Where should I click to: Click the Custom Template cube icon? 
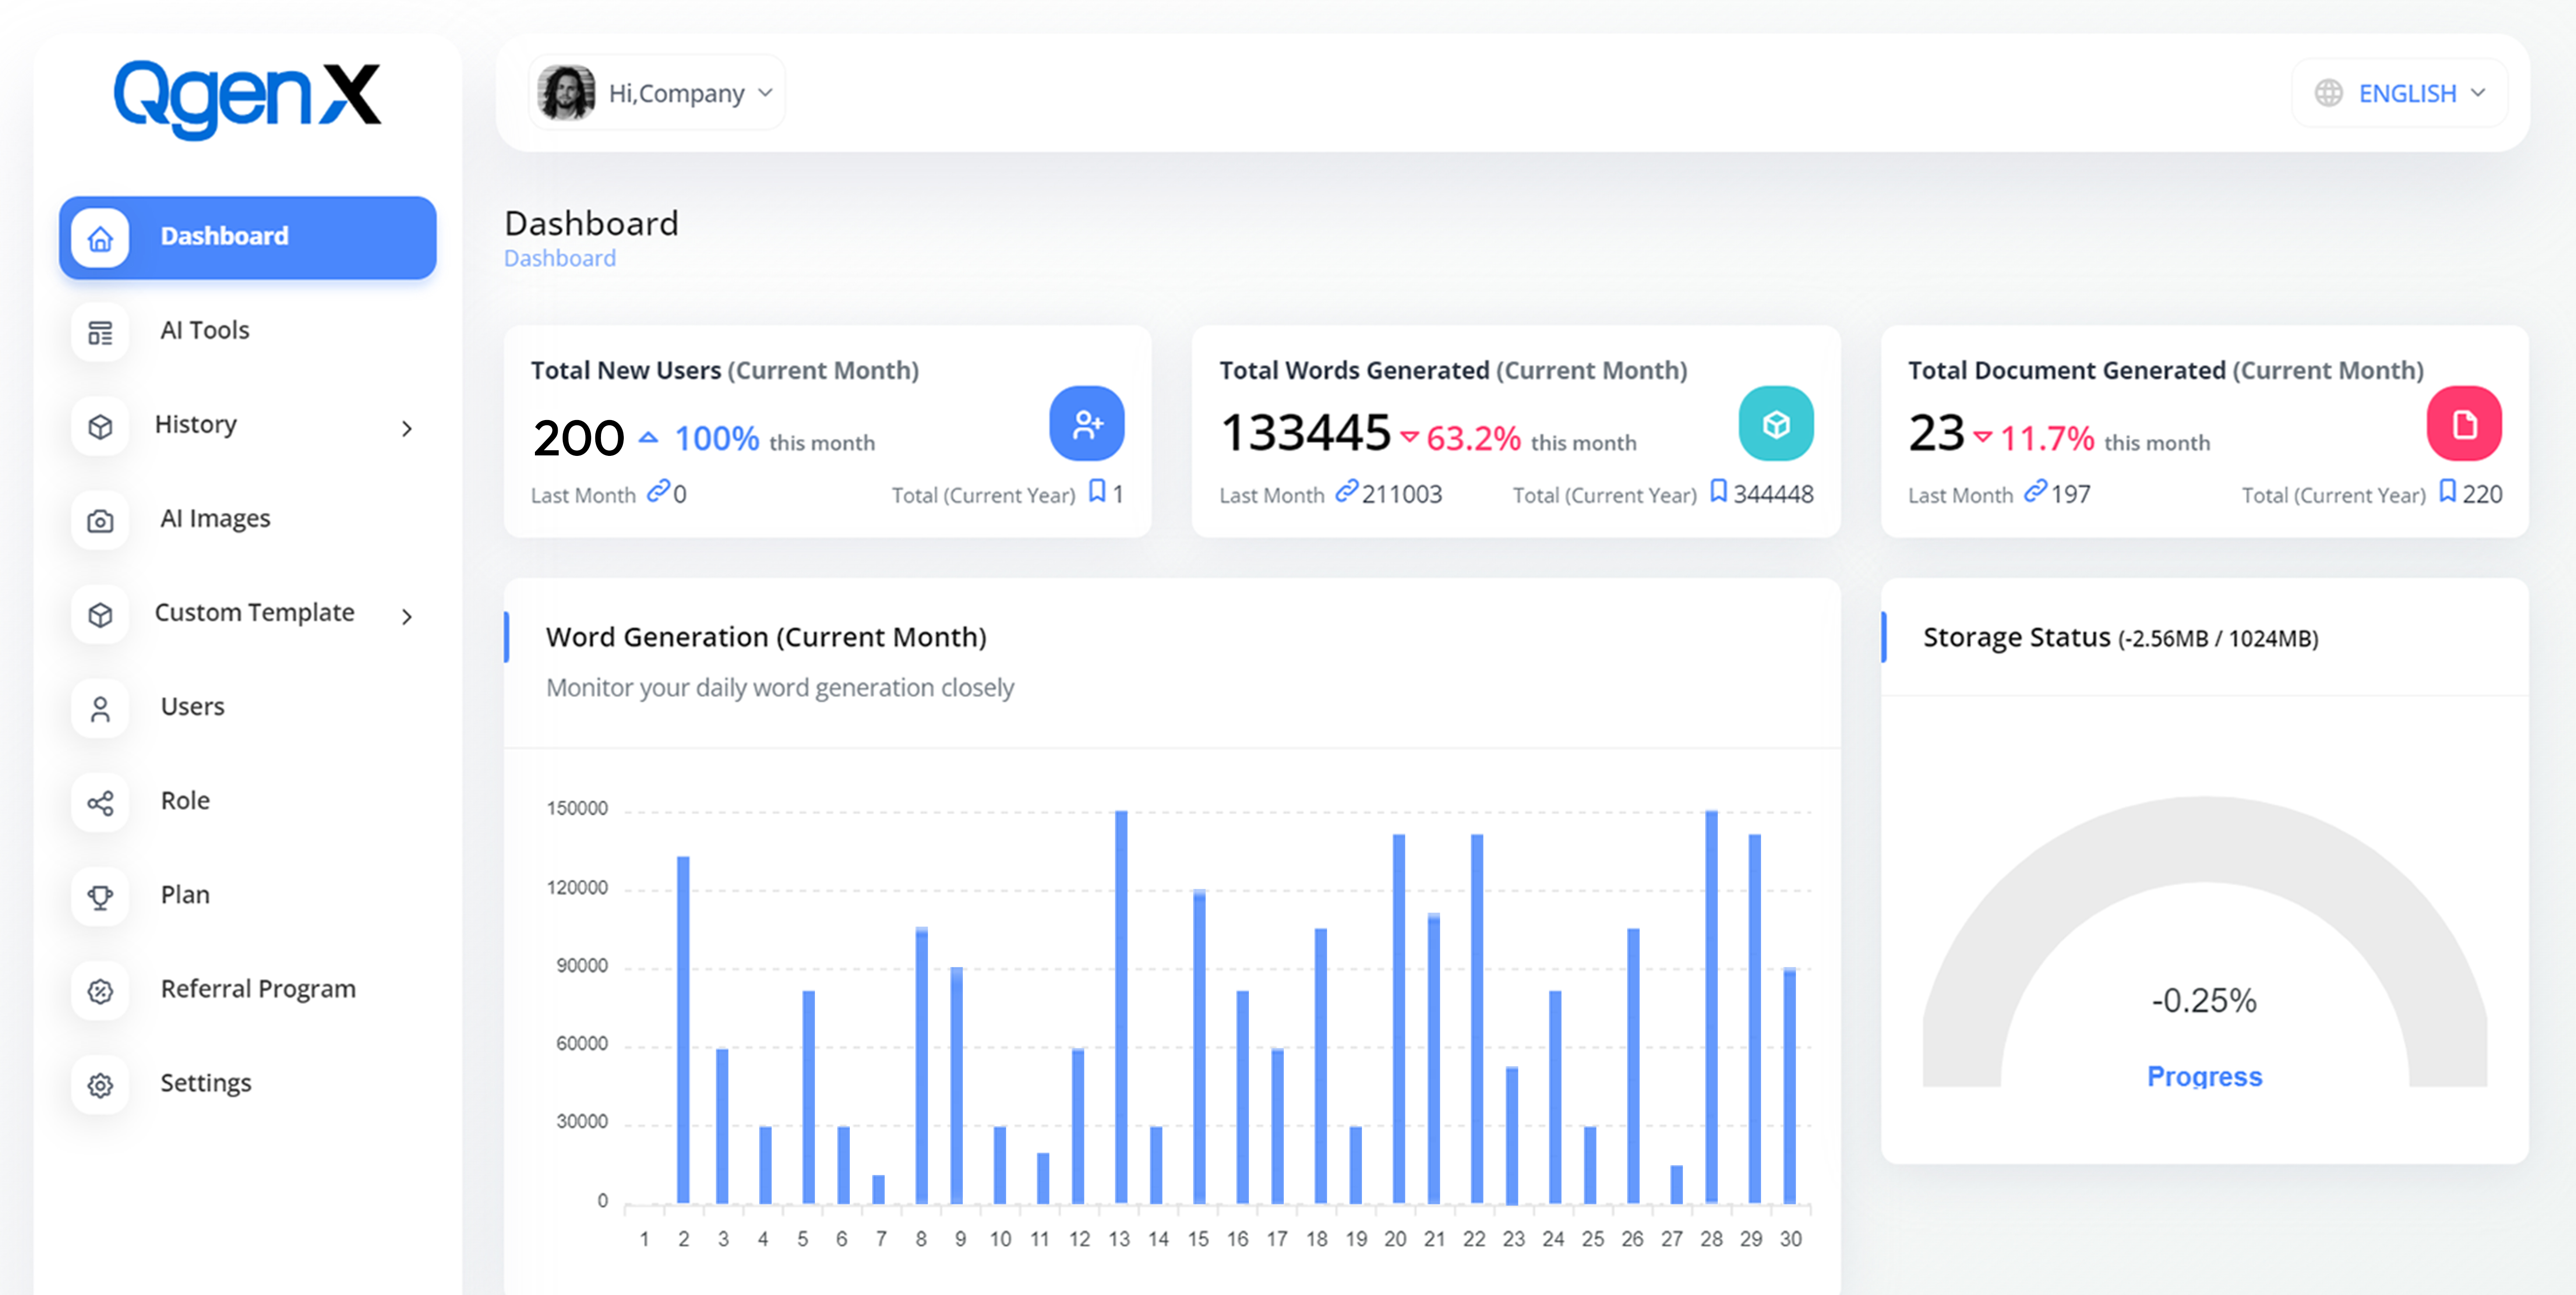(100, 615)
